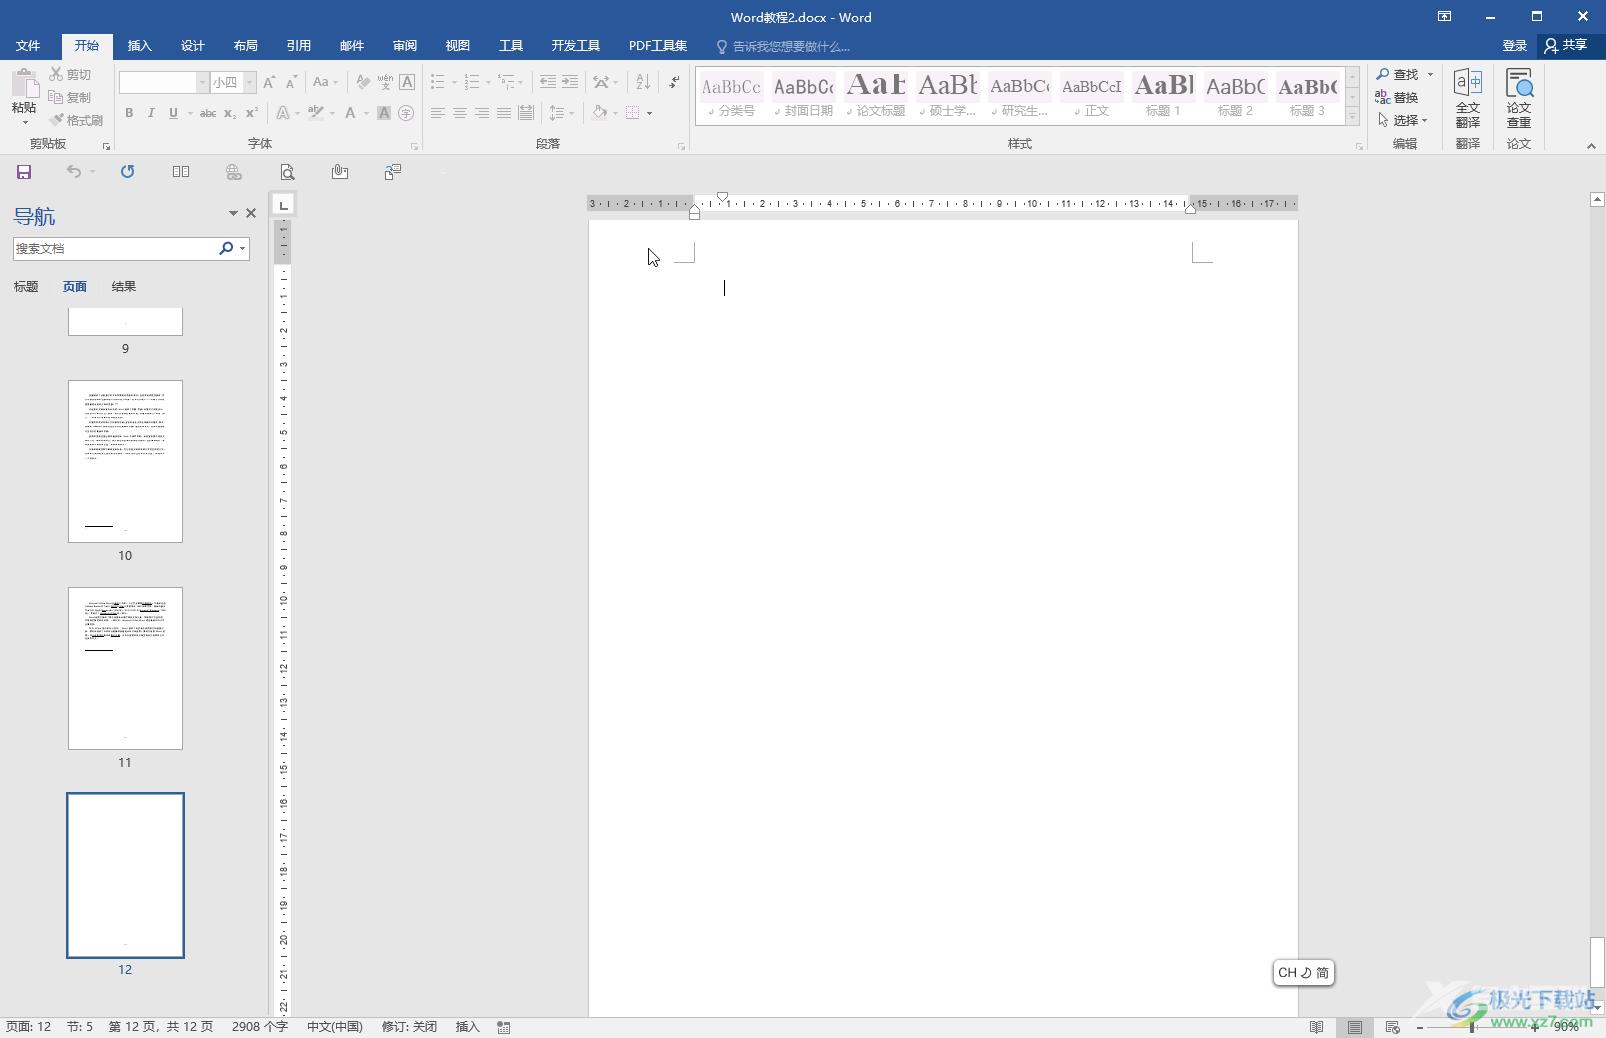
Task: Switch to the 审阅 ribbon tab
Action: [405, 46]
